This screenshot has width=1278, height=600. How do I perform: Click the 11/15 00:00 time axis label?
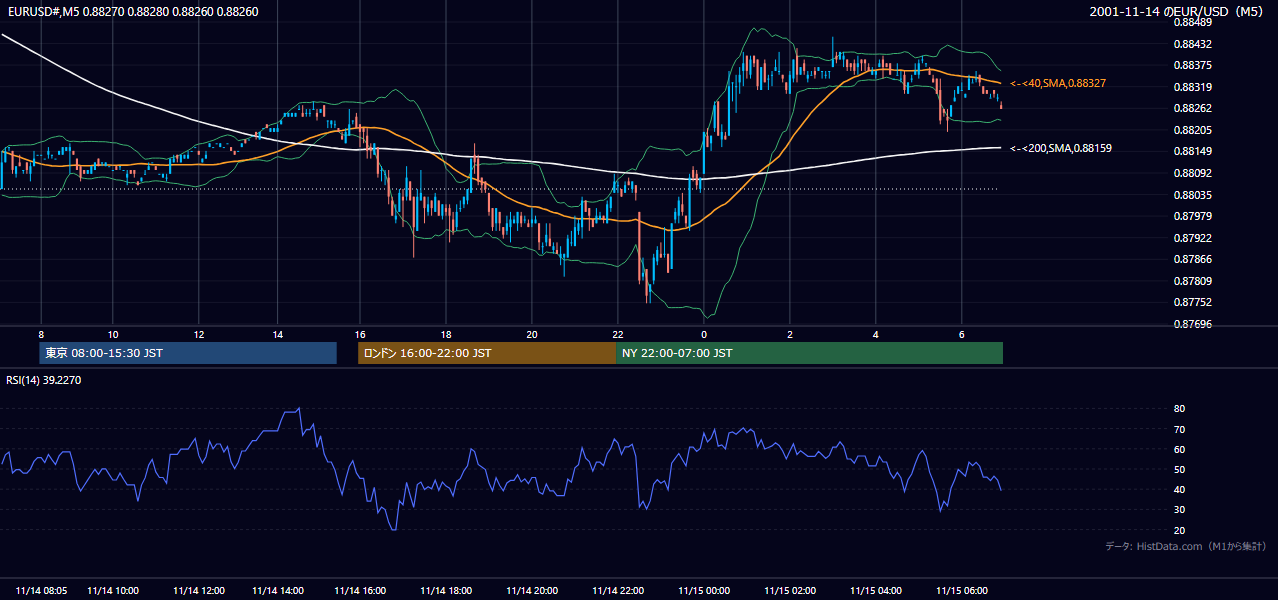pyautogui.click(x=704, y=590)
